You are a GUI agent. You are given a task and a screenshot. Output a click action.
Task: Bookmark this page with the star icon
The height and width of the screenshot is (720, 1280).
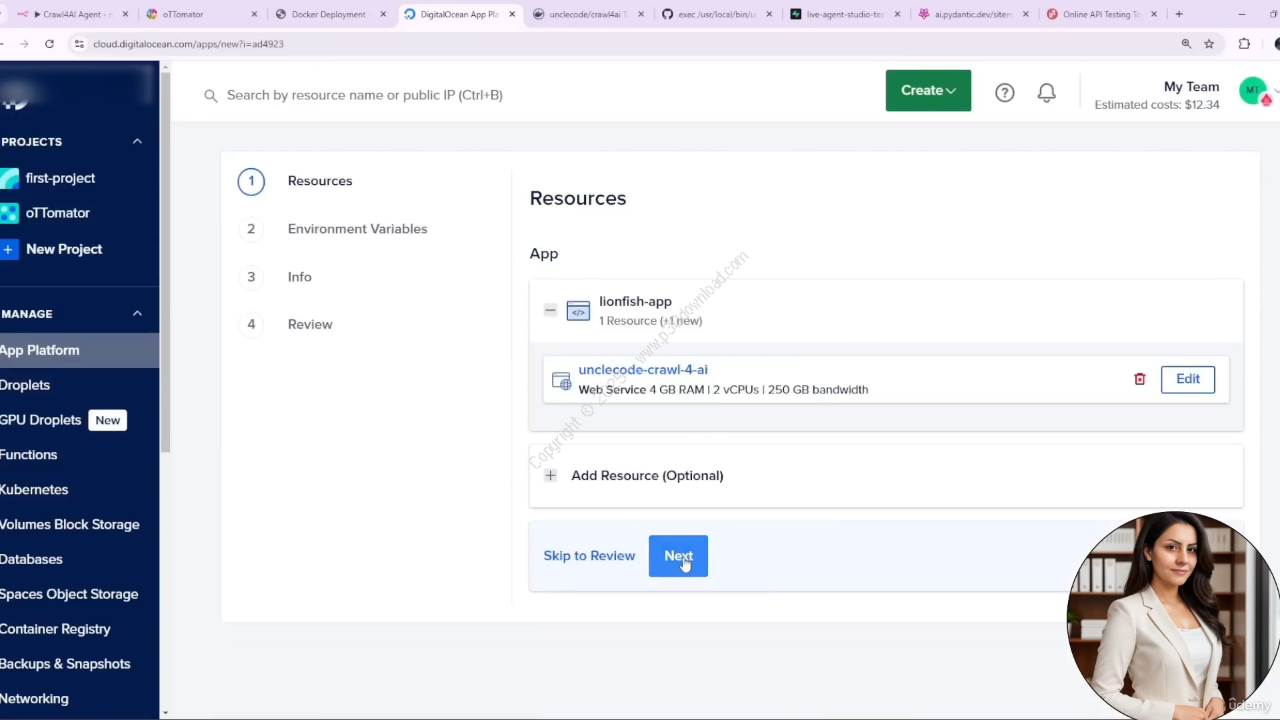1209,44
